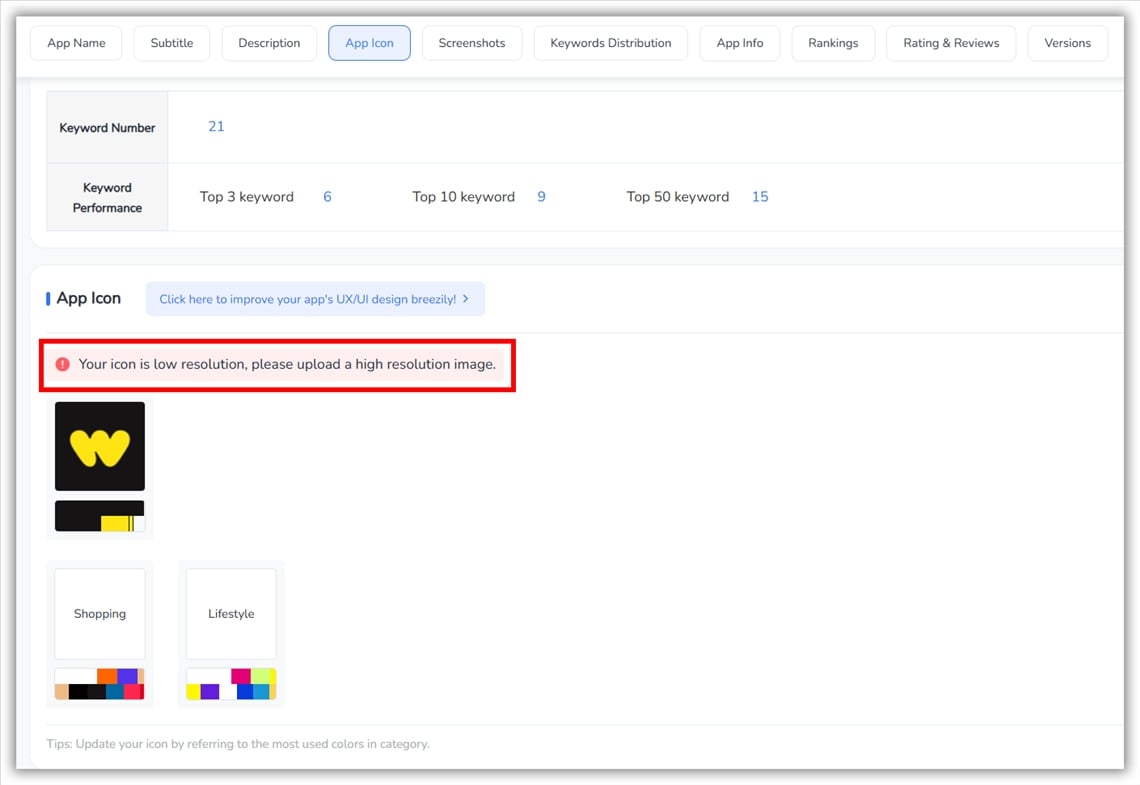This screenshot has width=1140, height=785.
Task: Click the Top 50 keyword count 15
Action: (x=760, y=197)
